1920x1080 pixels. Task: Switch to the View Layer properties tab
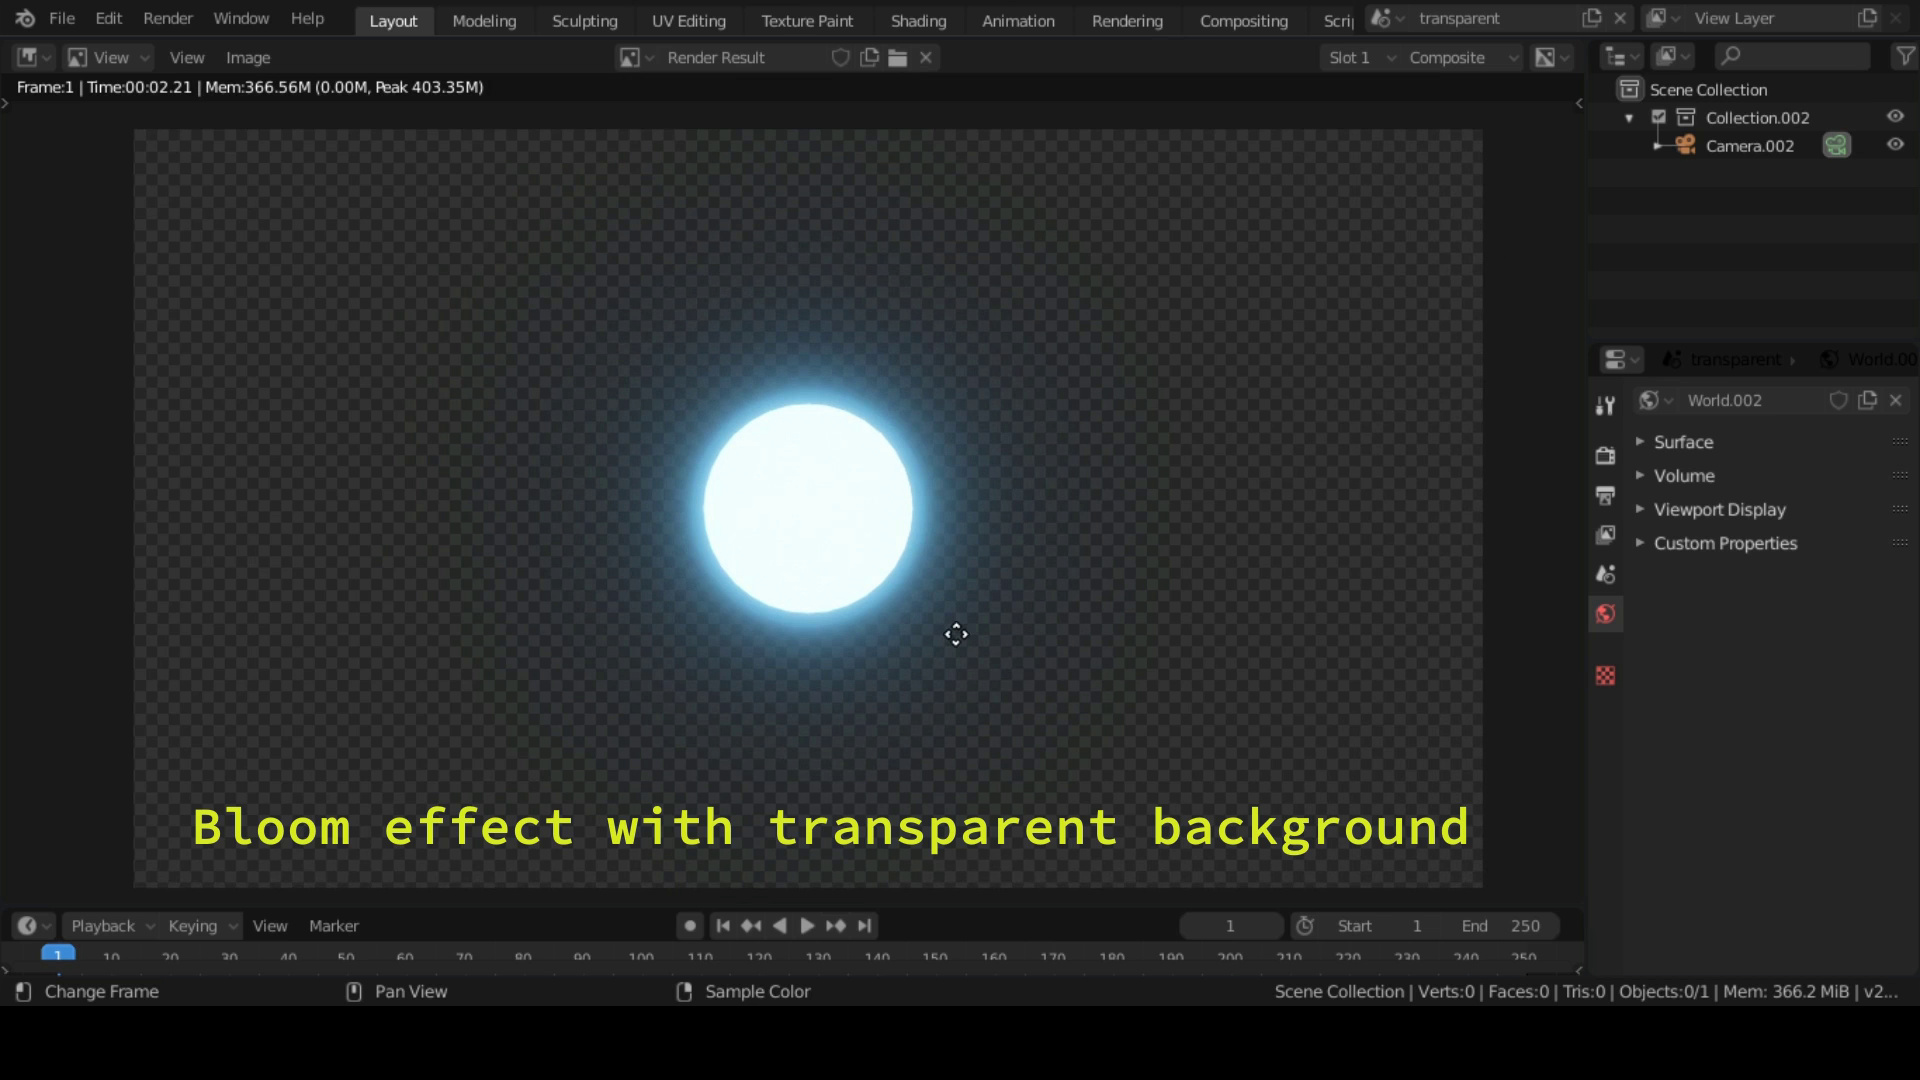coord(1605,535)
